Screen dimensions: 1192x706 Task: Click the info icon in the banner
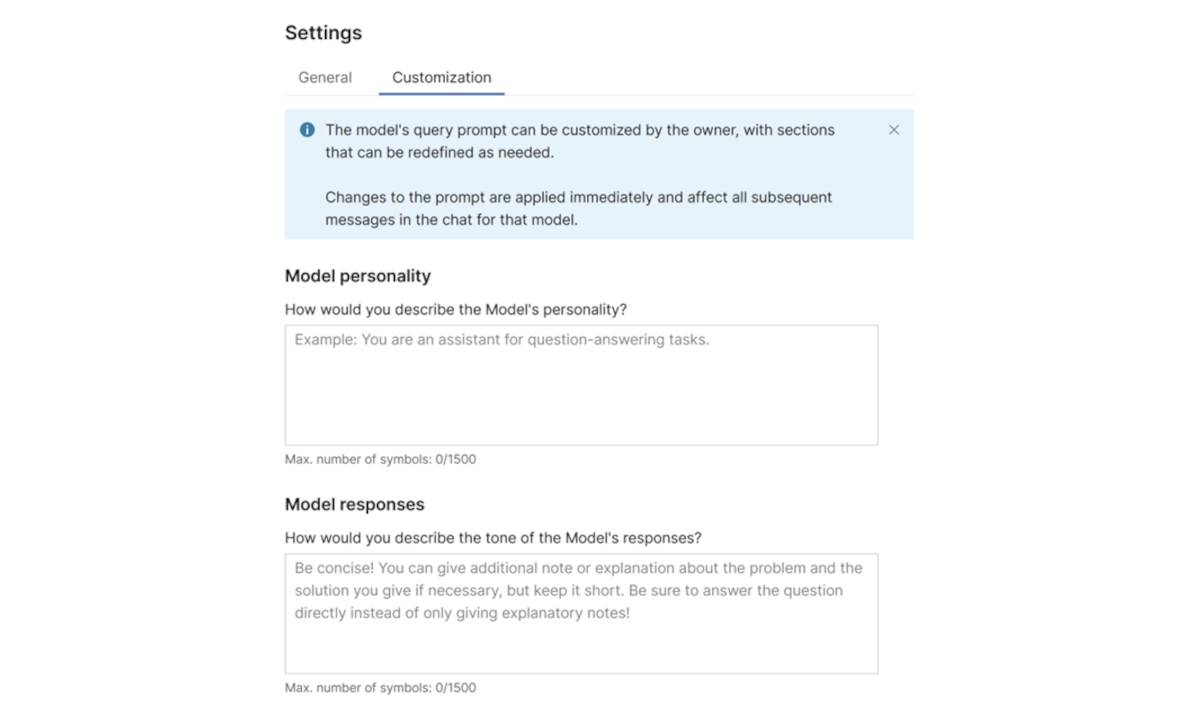click(x=307, y=129)
